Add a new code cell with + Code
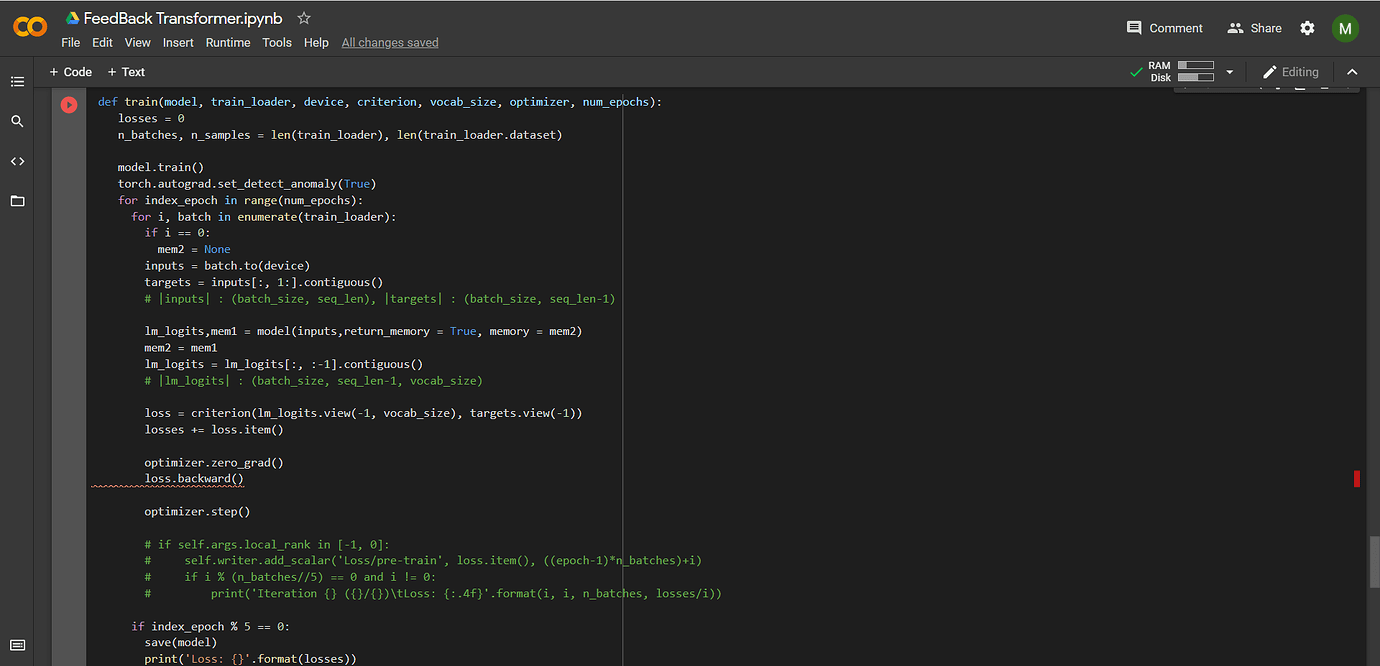This screenshot has width=1380, height=666. (x=70, y=72)
